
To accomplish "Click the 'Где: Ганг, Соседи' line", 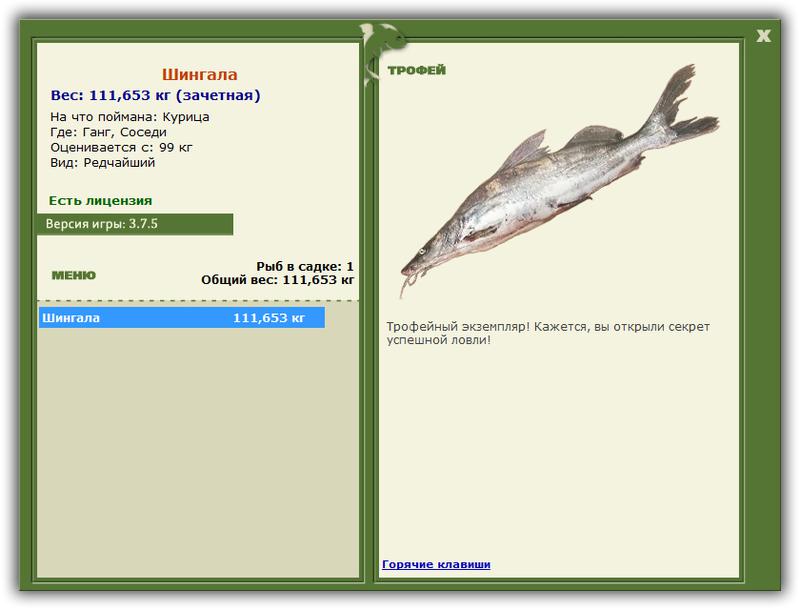I will [x=108, y=132].
